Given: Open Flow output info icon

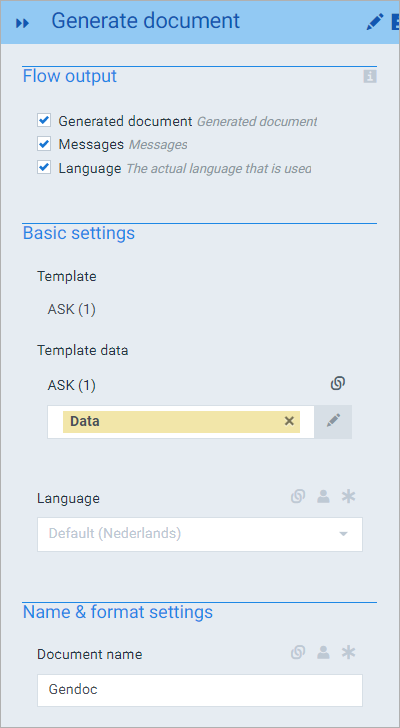Looking at the screenshot, I should tap(370, 77).
